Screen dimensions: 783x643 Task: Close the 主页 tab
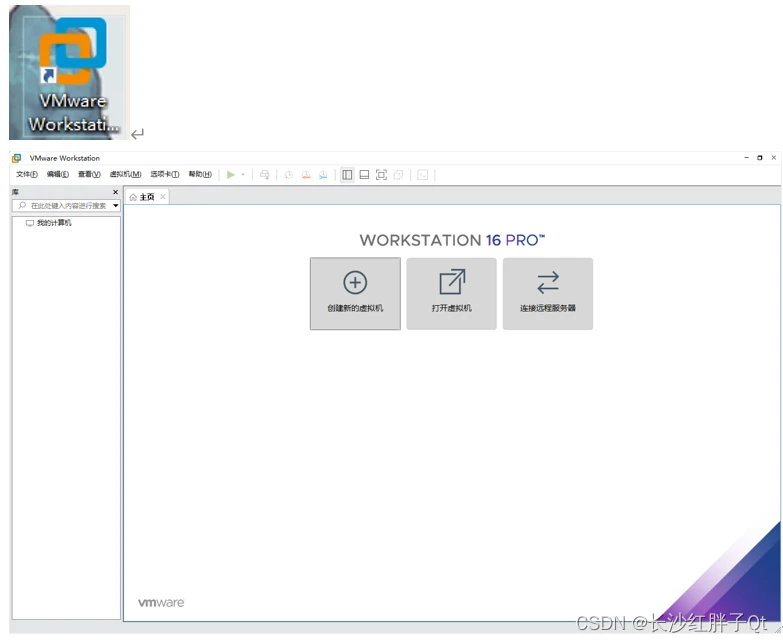tap(163, 197)
